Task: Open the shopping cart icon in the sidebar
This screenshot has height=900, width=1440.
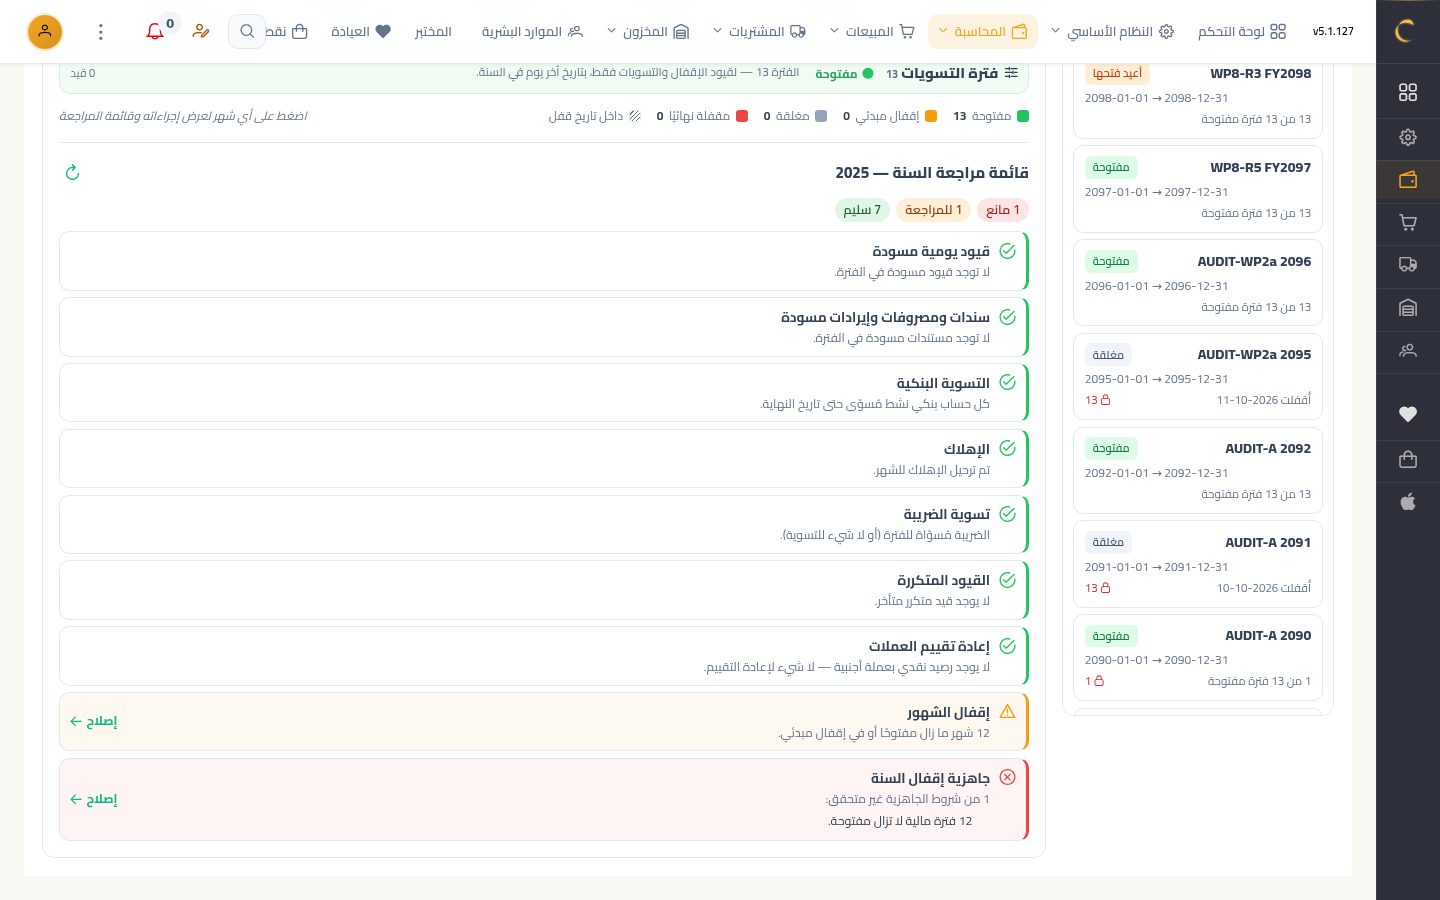Action: click(1408, 222)
